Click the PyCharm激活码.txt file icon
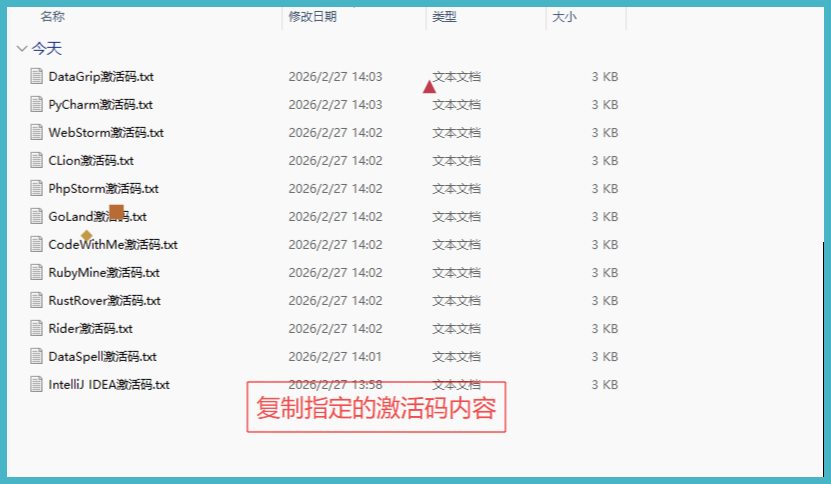The width and height of the screenshot is (831, 484). [x=36, y=104]
